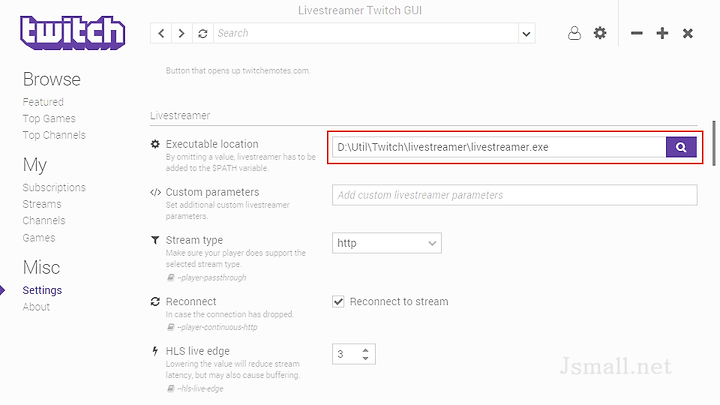Click the --player-continuous-http link text
This screenshot has width=720, height=405.
(x=217, y=327)
